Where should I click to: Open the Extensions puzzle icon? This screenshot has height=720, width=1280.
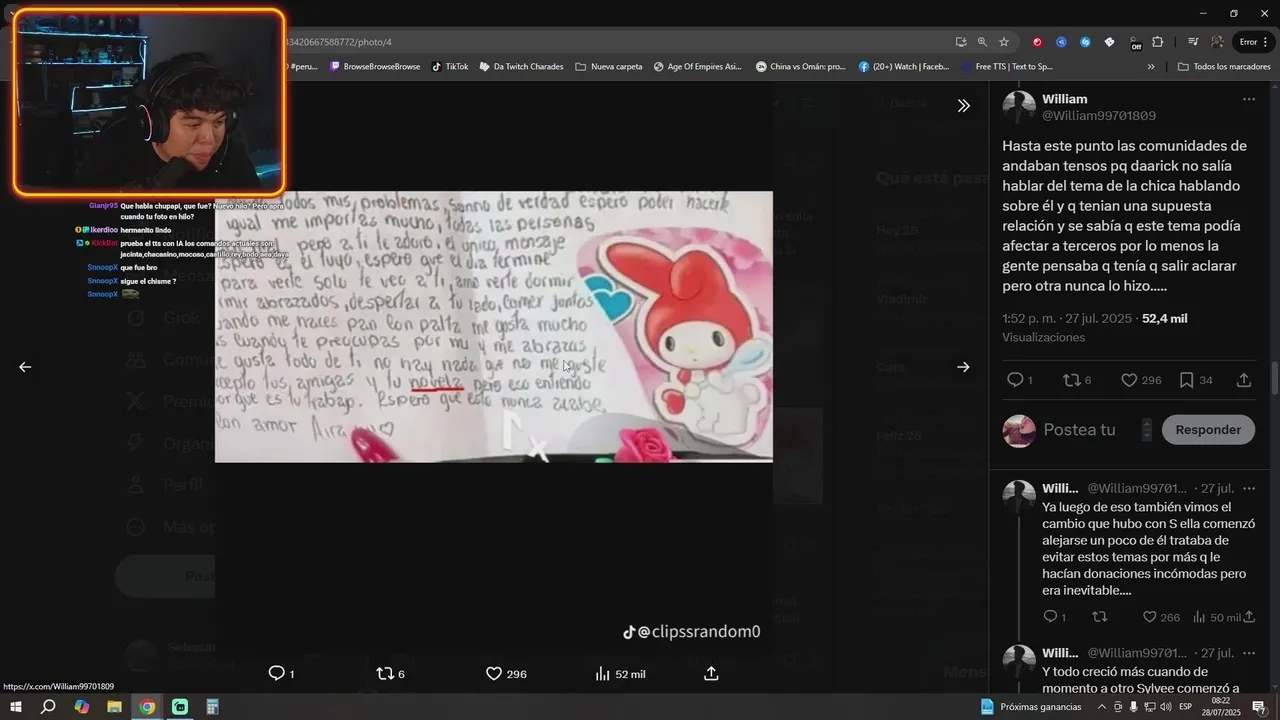point(1157,42)
